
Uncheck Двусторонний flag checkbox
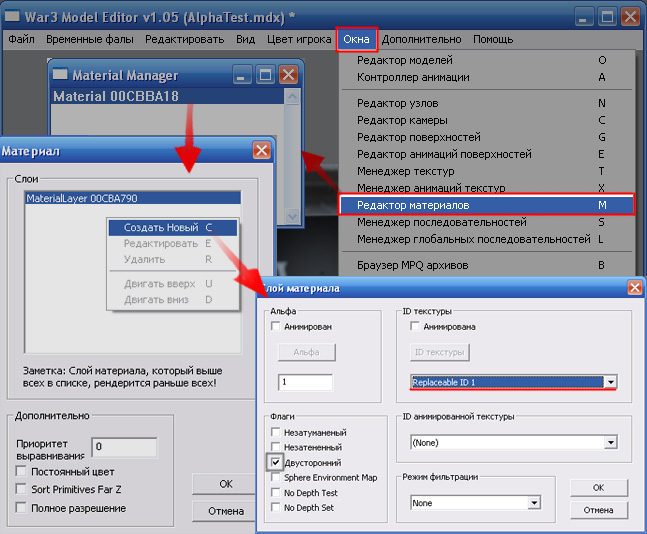coord(275,462)
